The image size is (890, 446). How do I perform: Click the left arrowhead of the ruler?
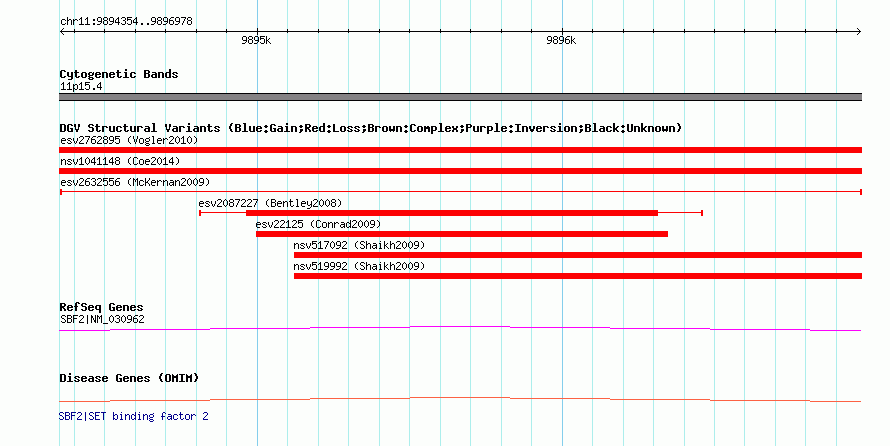(x=62, y=32)
